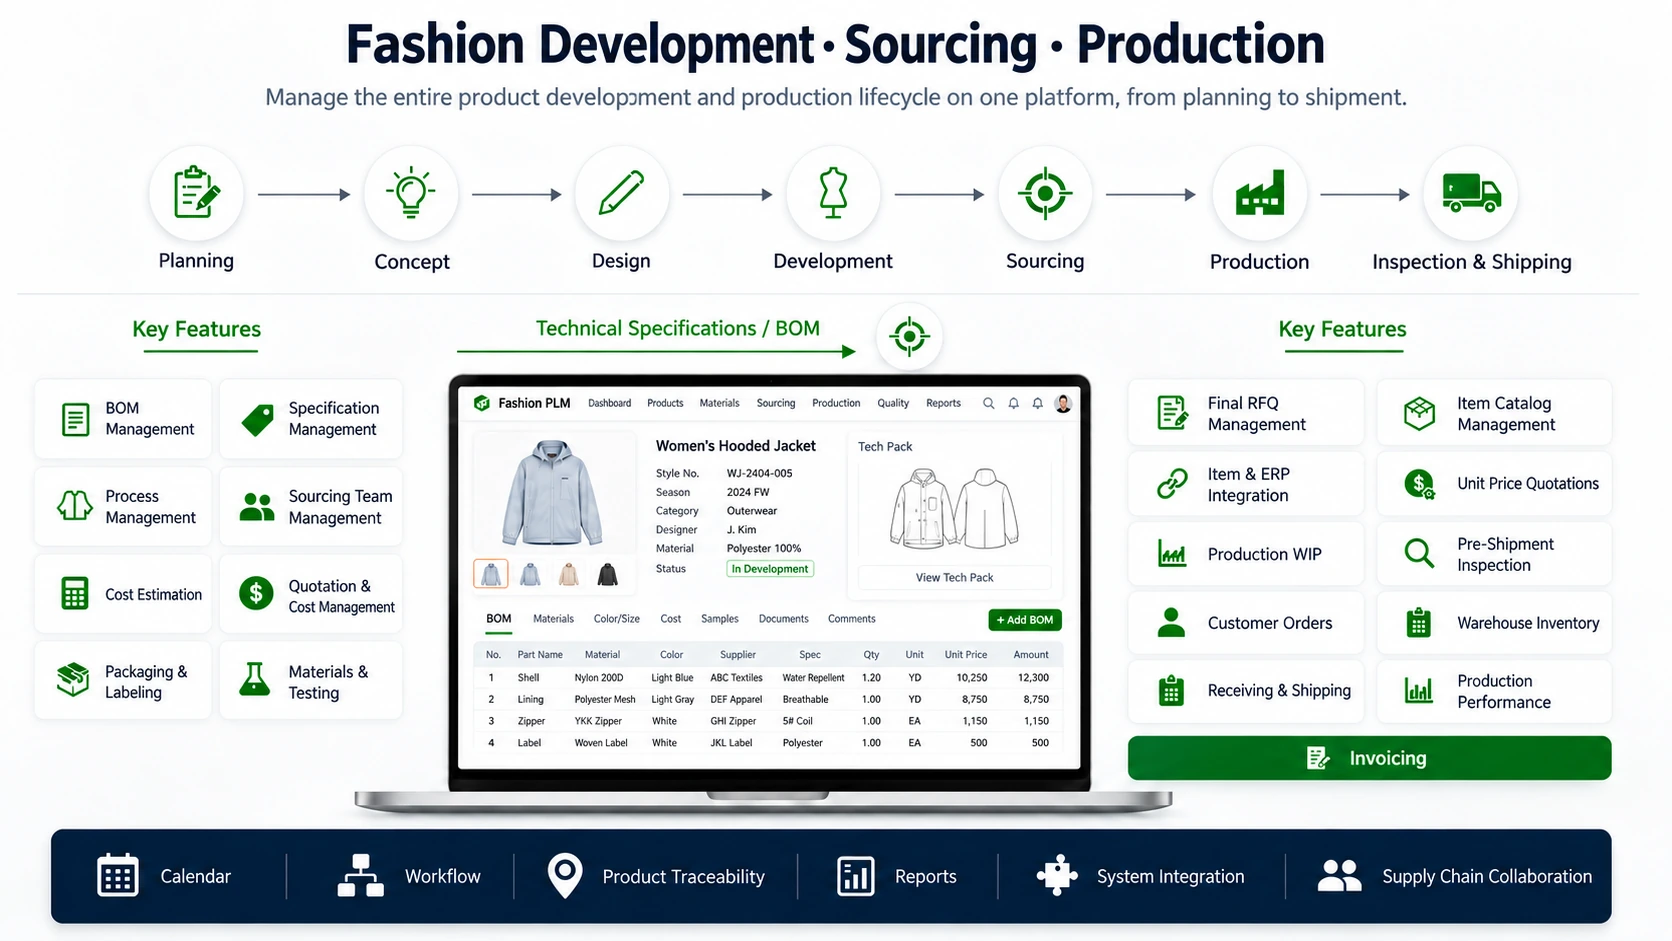Viewport: 1672px width, 941px height.
Task: Choose the Production factory icon in the lifecycle
Action: click(x=1259, y=193)
